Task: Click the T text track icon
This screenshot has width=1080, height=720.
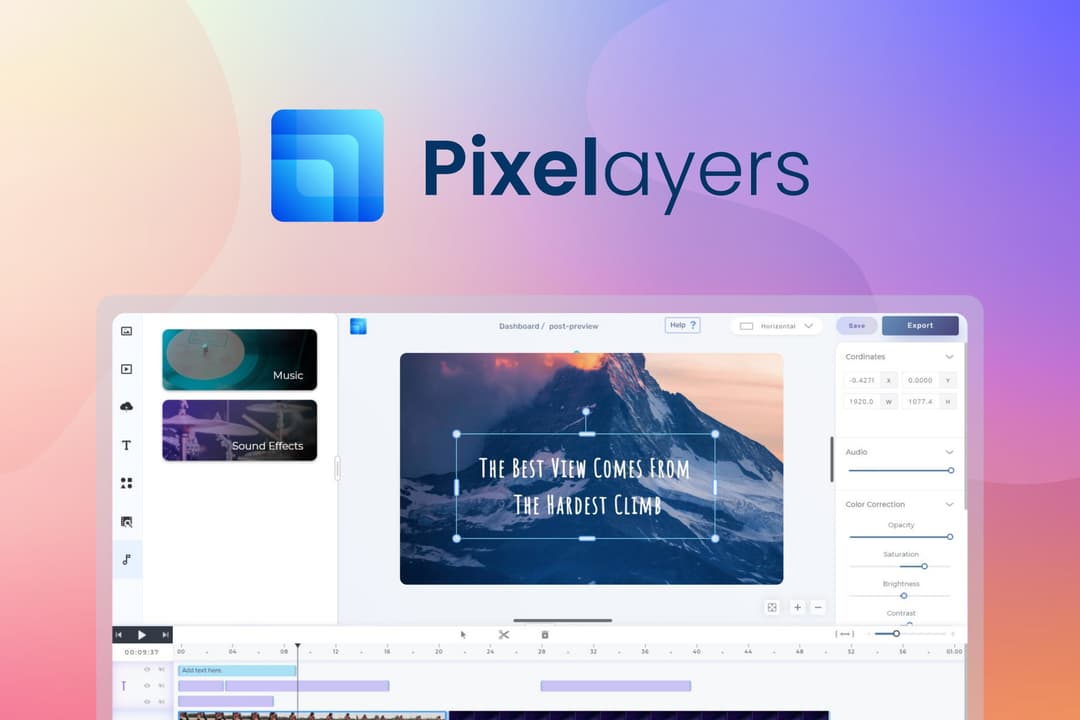Action: (124, 686)
